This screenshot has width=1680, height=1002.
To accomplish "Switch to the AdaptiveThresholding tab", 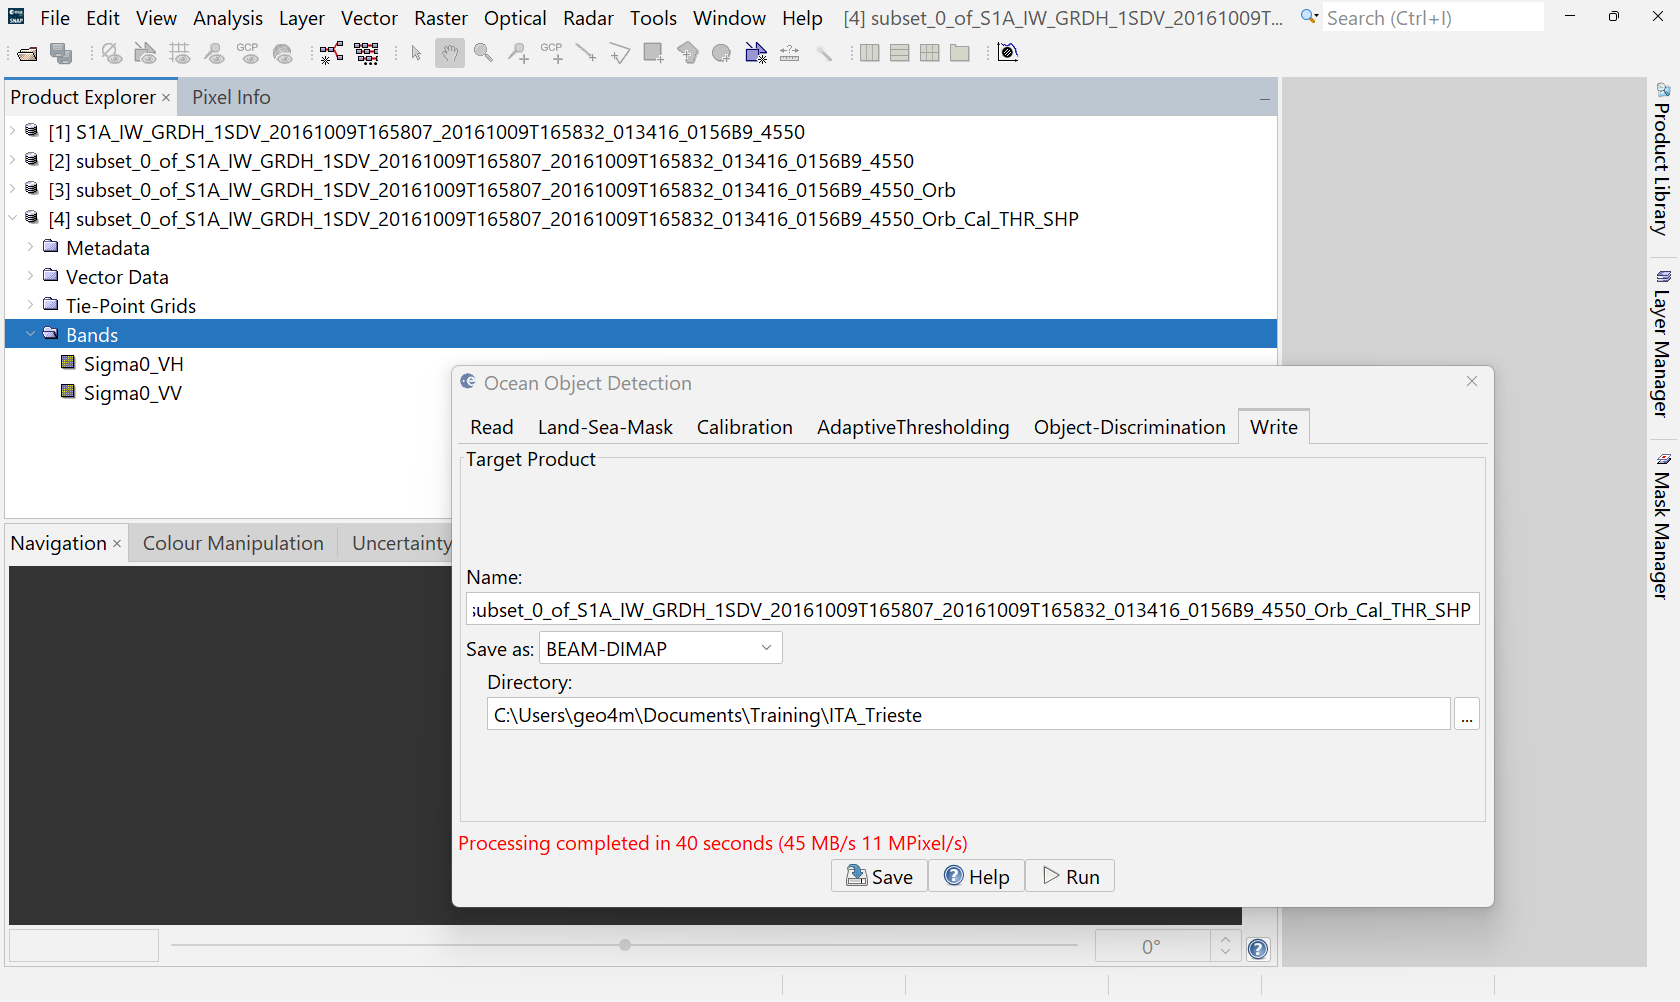I will coord(913,427).
